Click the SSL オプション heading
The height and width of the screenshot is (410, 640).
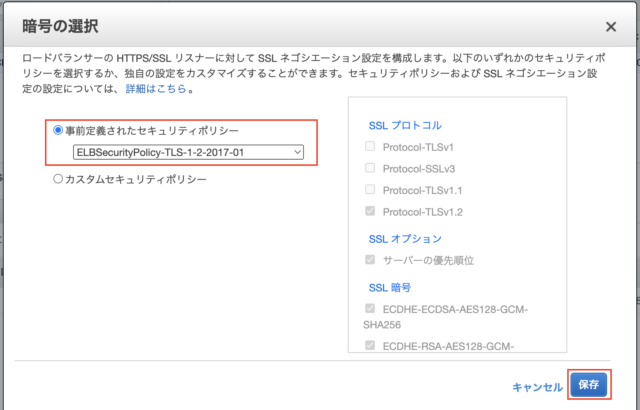click(405, 239)
